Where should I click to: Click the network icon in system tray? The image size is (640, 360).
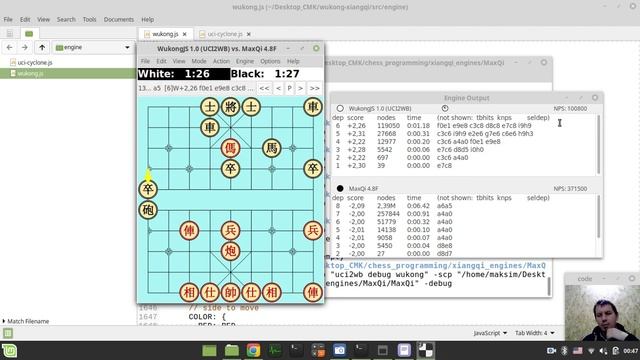(591, 351)
